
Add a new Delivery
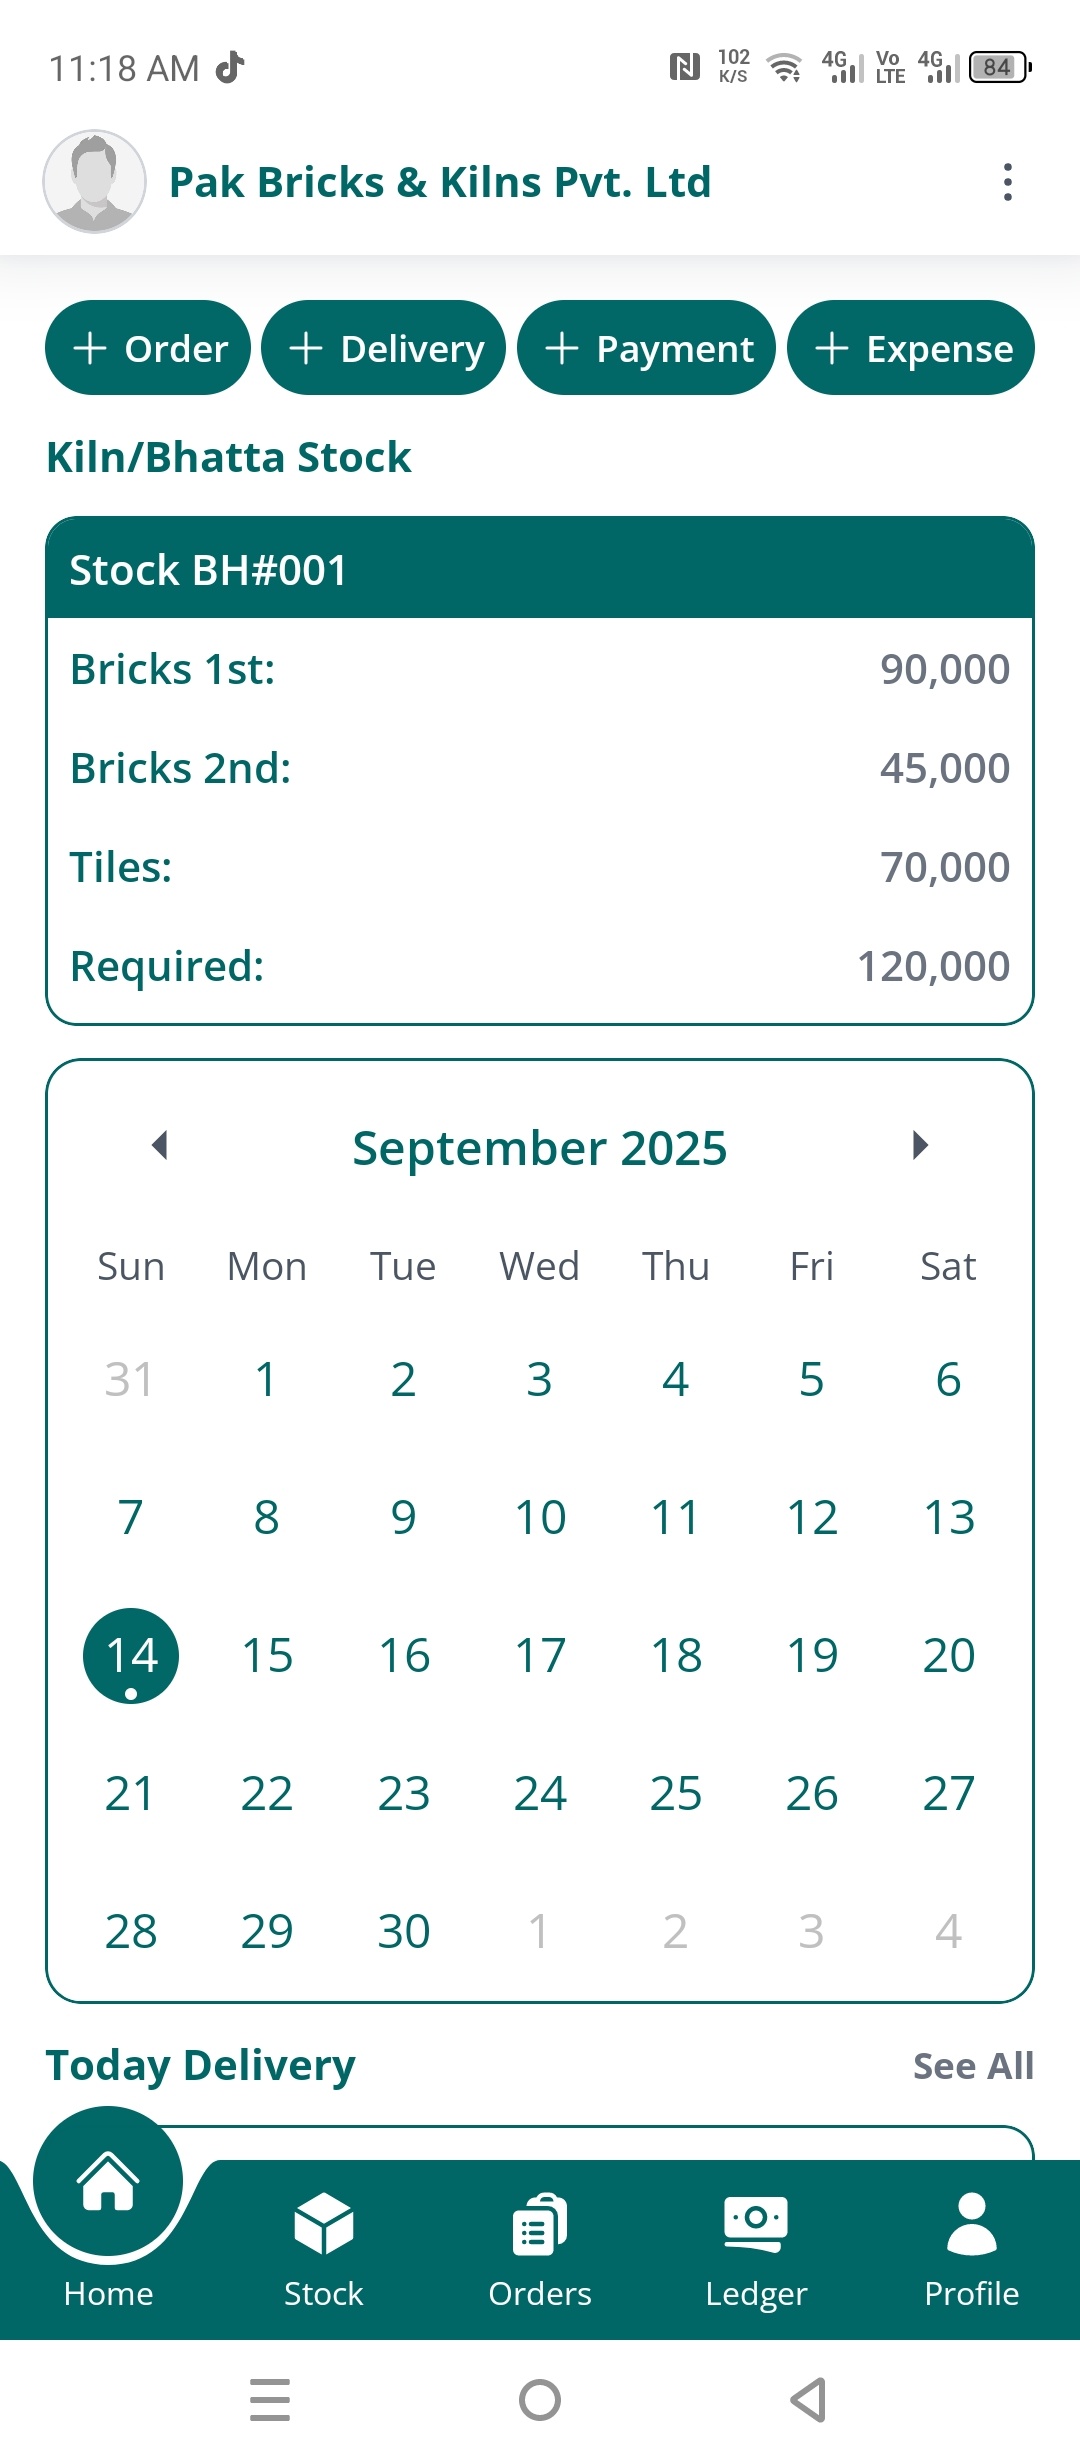tap(384, 348)
